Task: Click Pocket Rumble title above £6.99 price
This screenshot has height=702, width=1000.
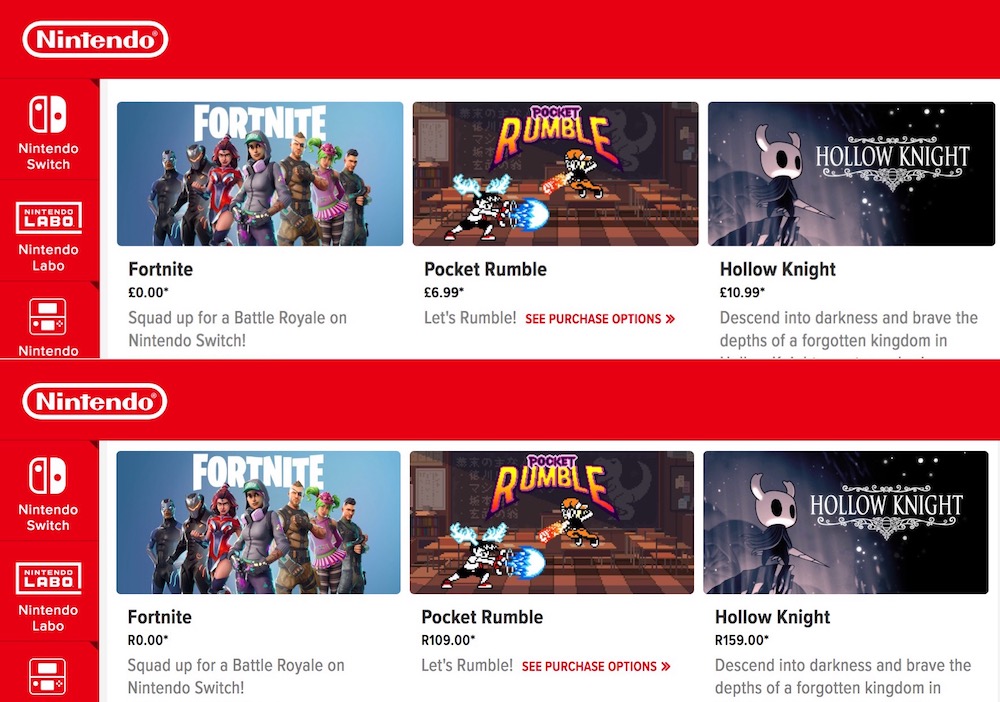Action: (x=485, y=269)
